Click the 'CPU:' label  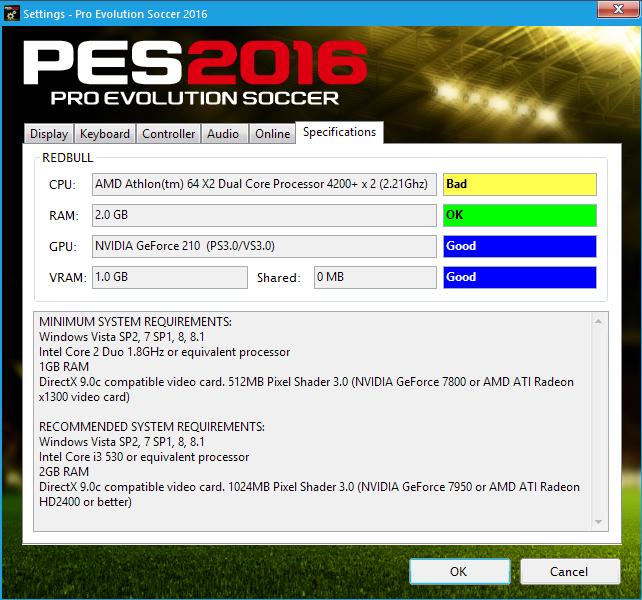click(62, 185)
